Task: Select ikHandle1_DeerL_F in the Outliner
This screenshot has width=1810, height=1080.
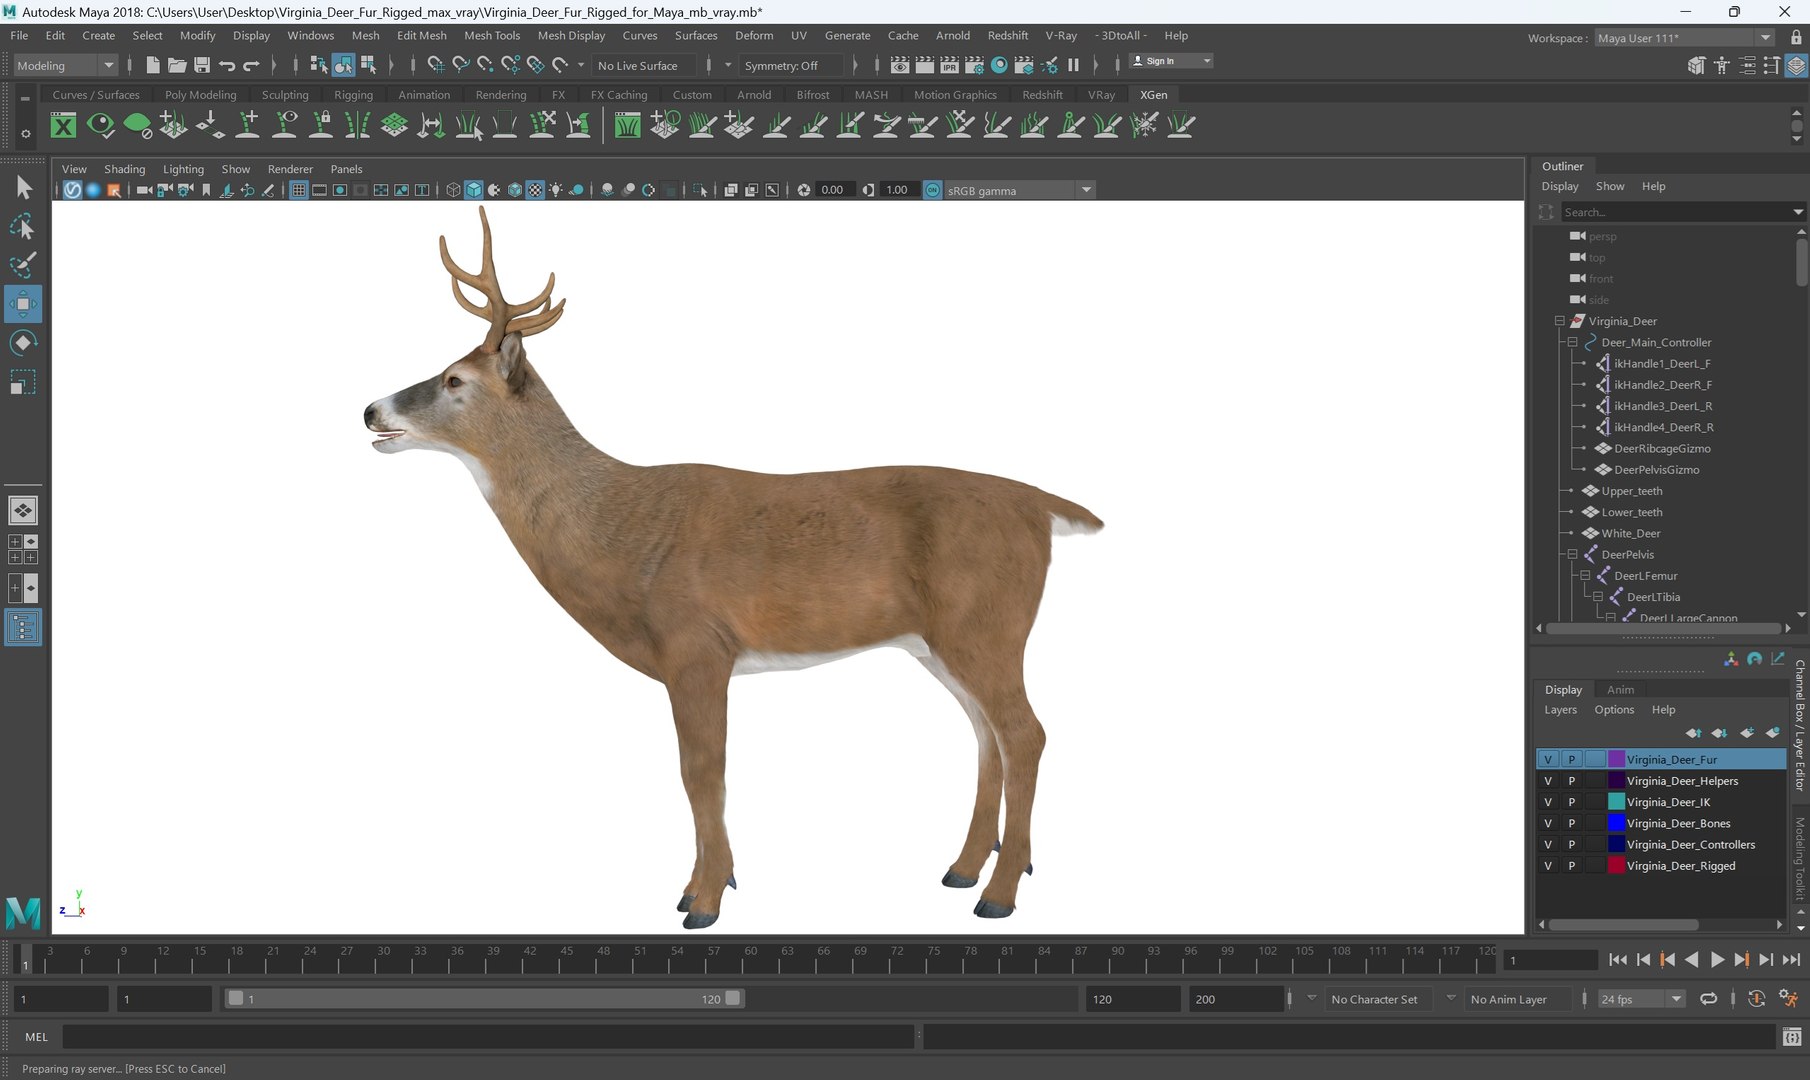Action: pos(1661,363)
